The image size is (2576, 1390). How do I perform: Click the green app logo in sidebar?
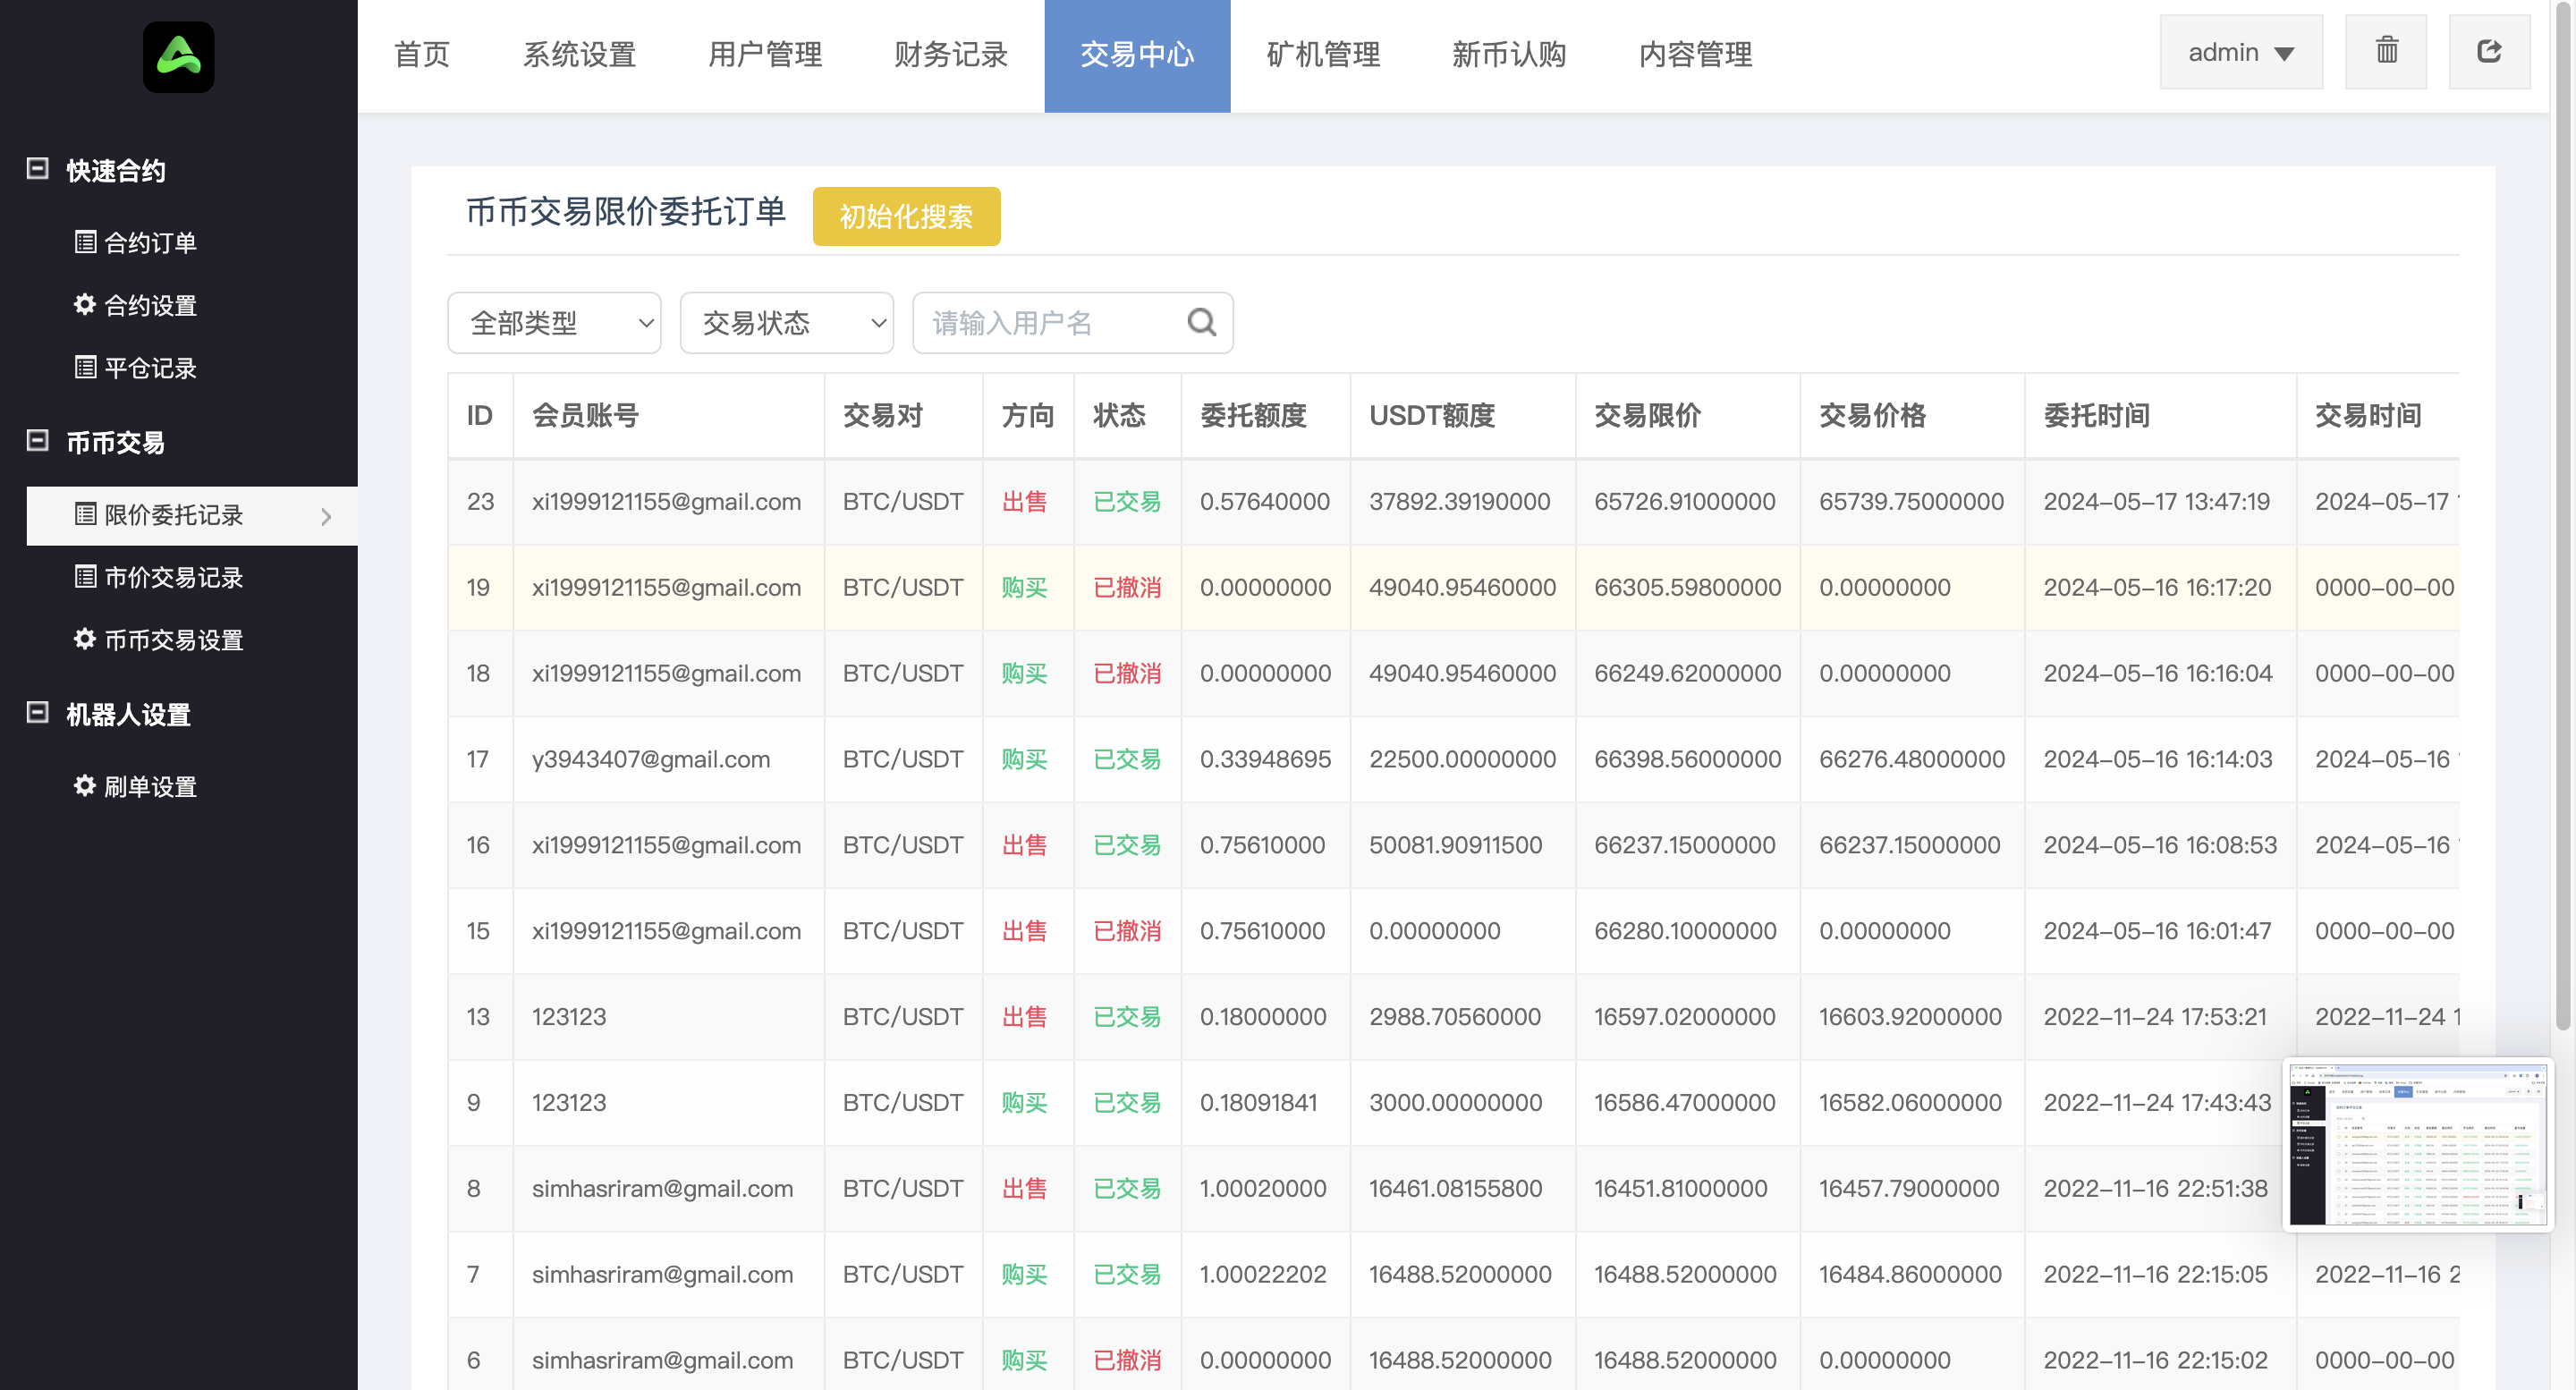tap(178, 57)
